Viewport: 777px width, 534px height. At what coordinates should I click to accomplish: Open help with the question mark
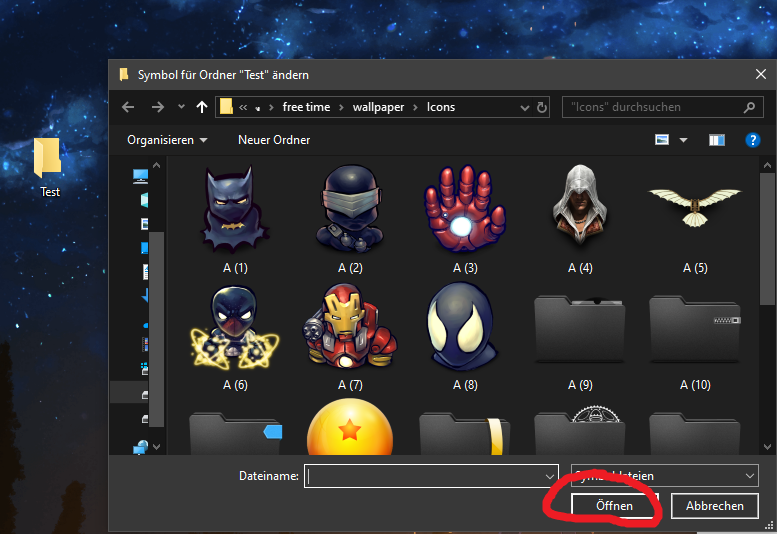tap(753, 140)
